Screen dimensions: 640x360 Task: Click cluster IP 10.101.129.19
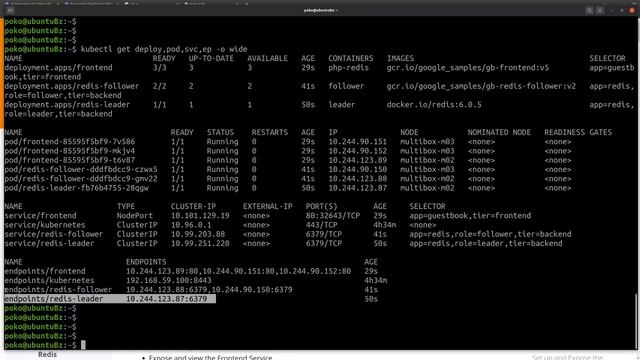click(200, 216)
